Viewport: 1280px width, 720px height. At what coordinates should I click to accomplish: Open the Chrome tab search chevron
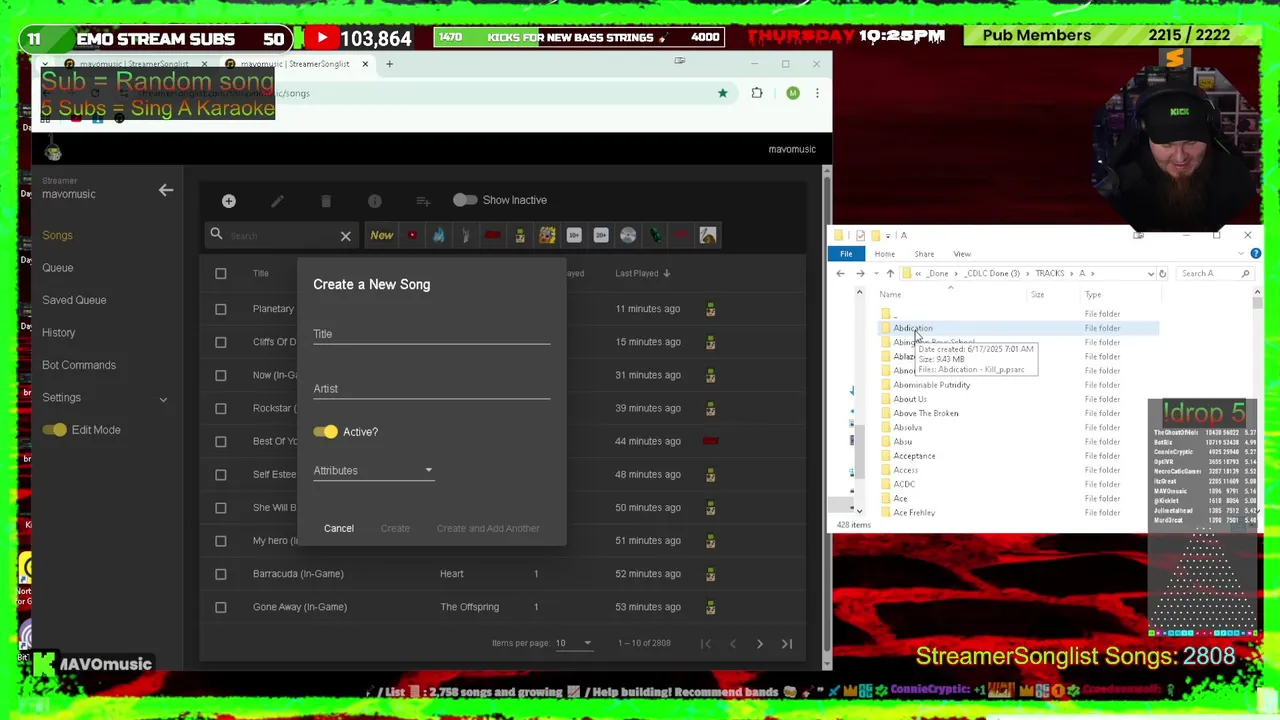(x=44, y=64)
